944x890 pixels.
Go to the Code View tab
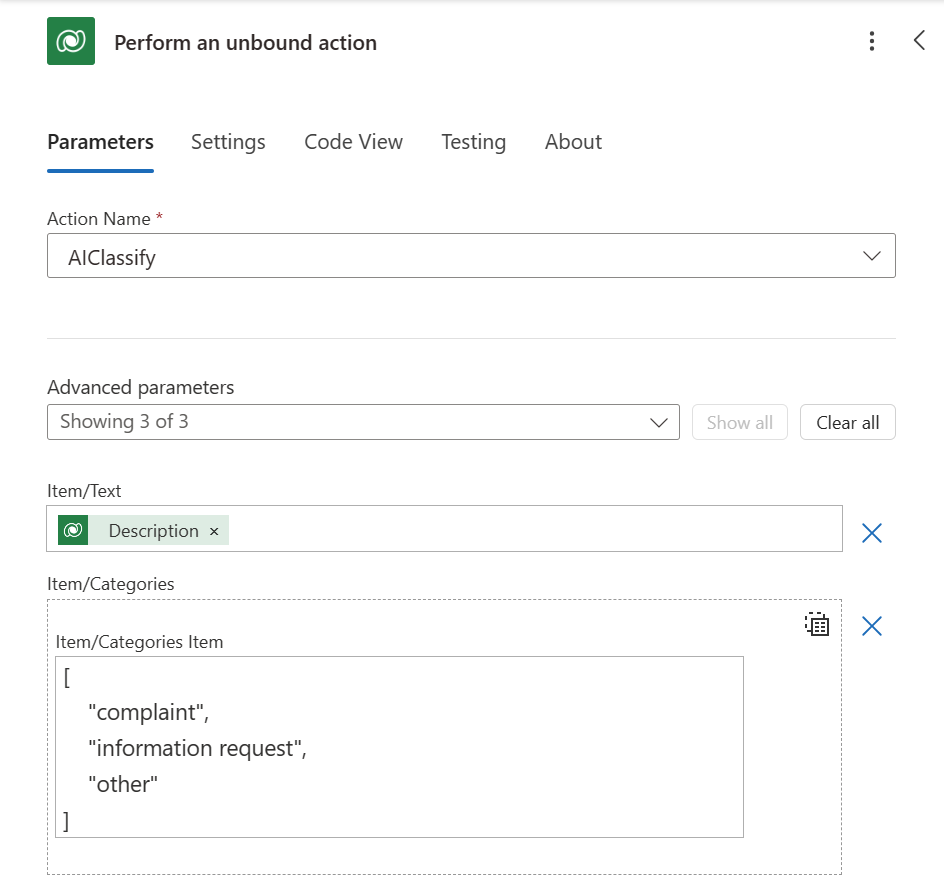[353, 142]
